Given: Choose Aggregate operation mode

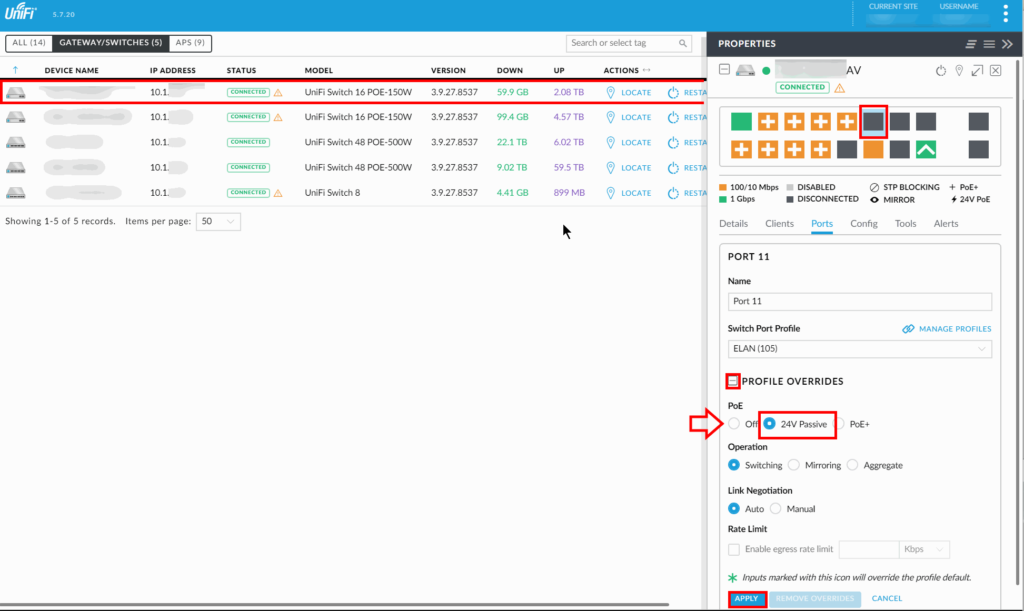Looking at the screenshot, I should coord(852,465).
